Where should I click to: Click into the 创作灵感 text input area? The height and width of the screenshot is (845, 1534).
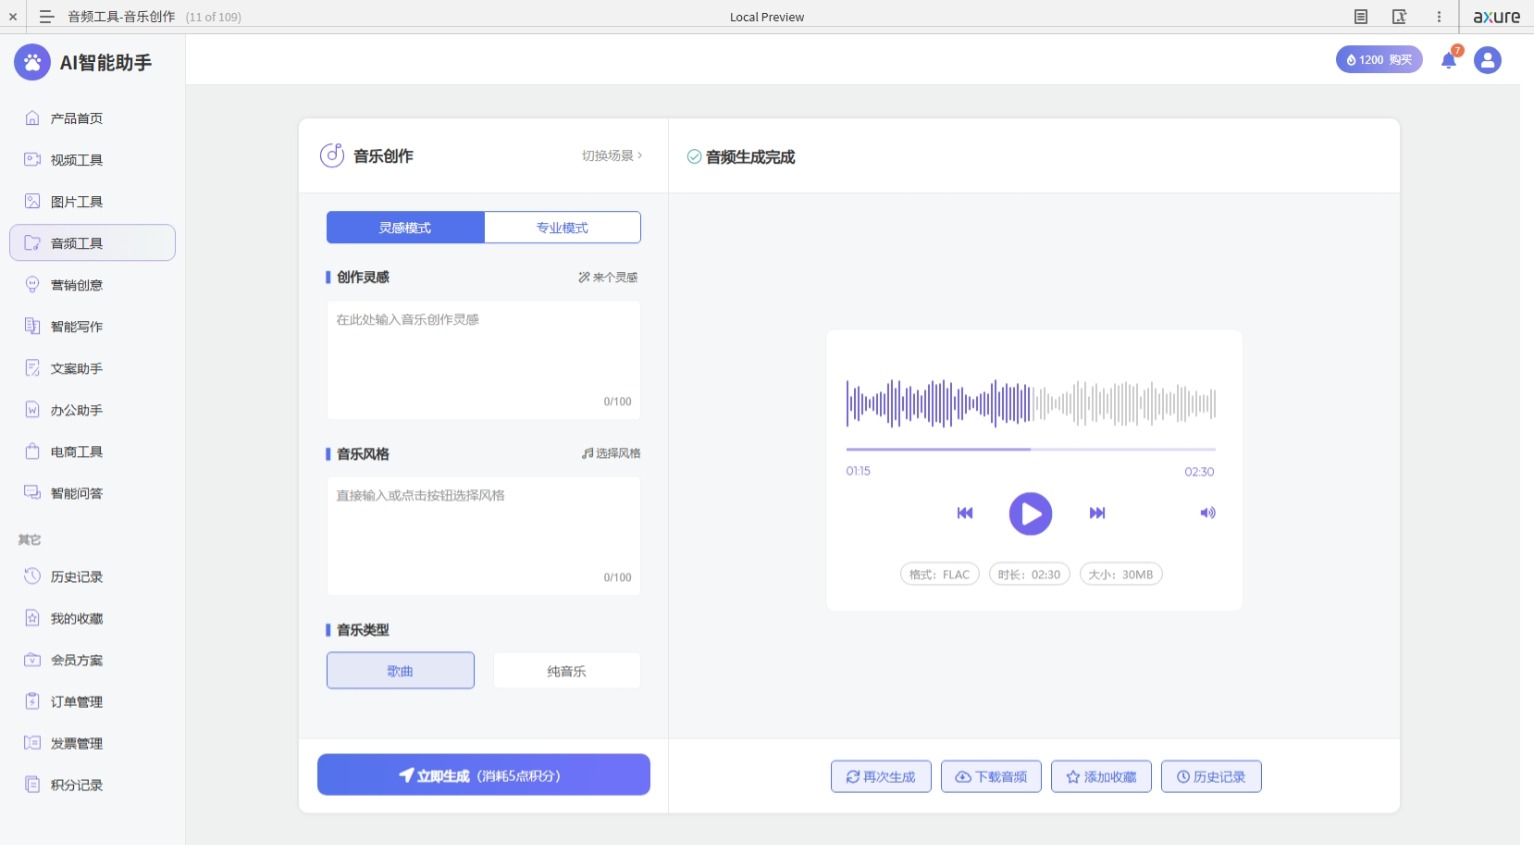[483, 355]
